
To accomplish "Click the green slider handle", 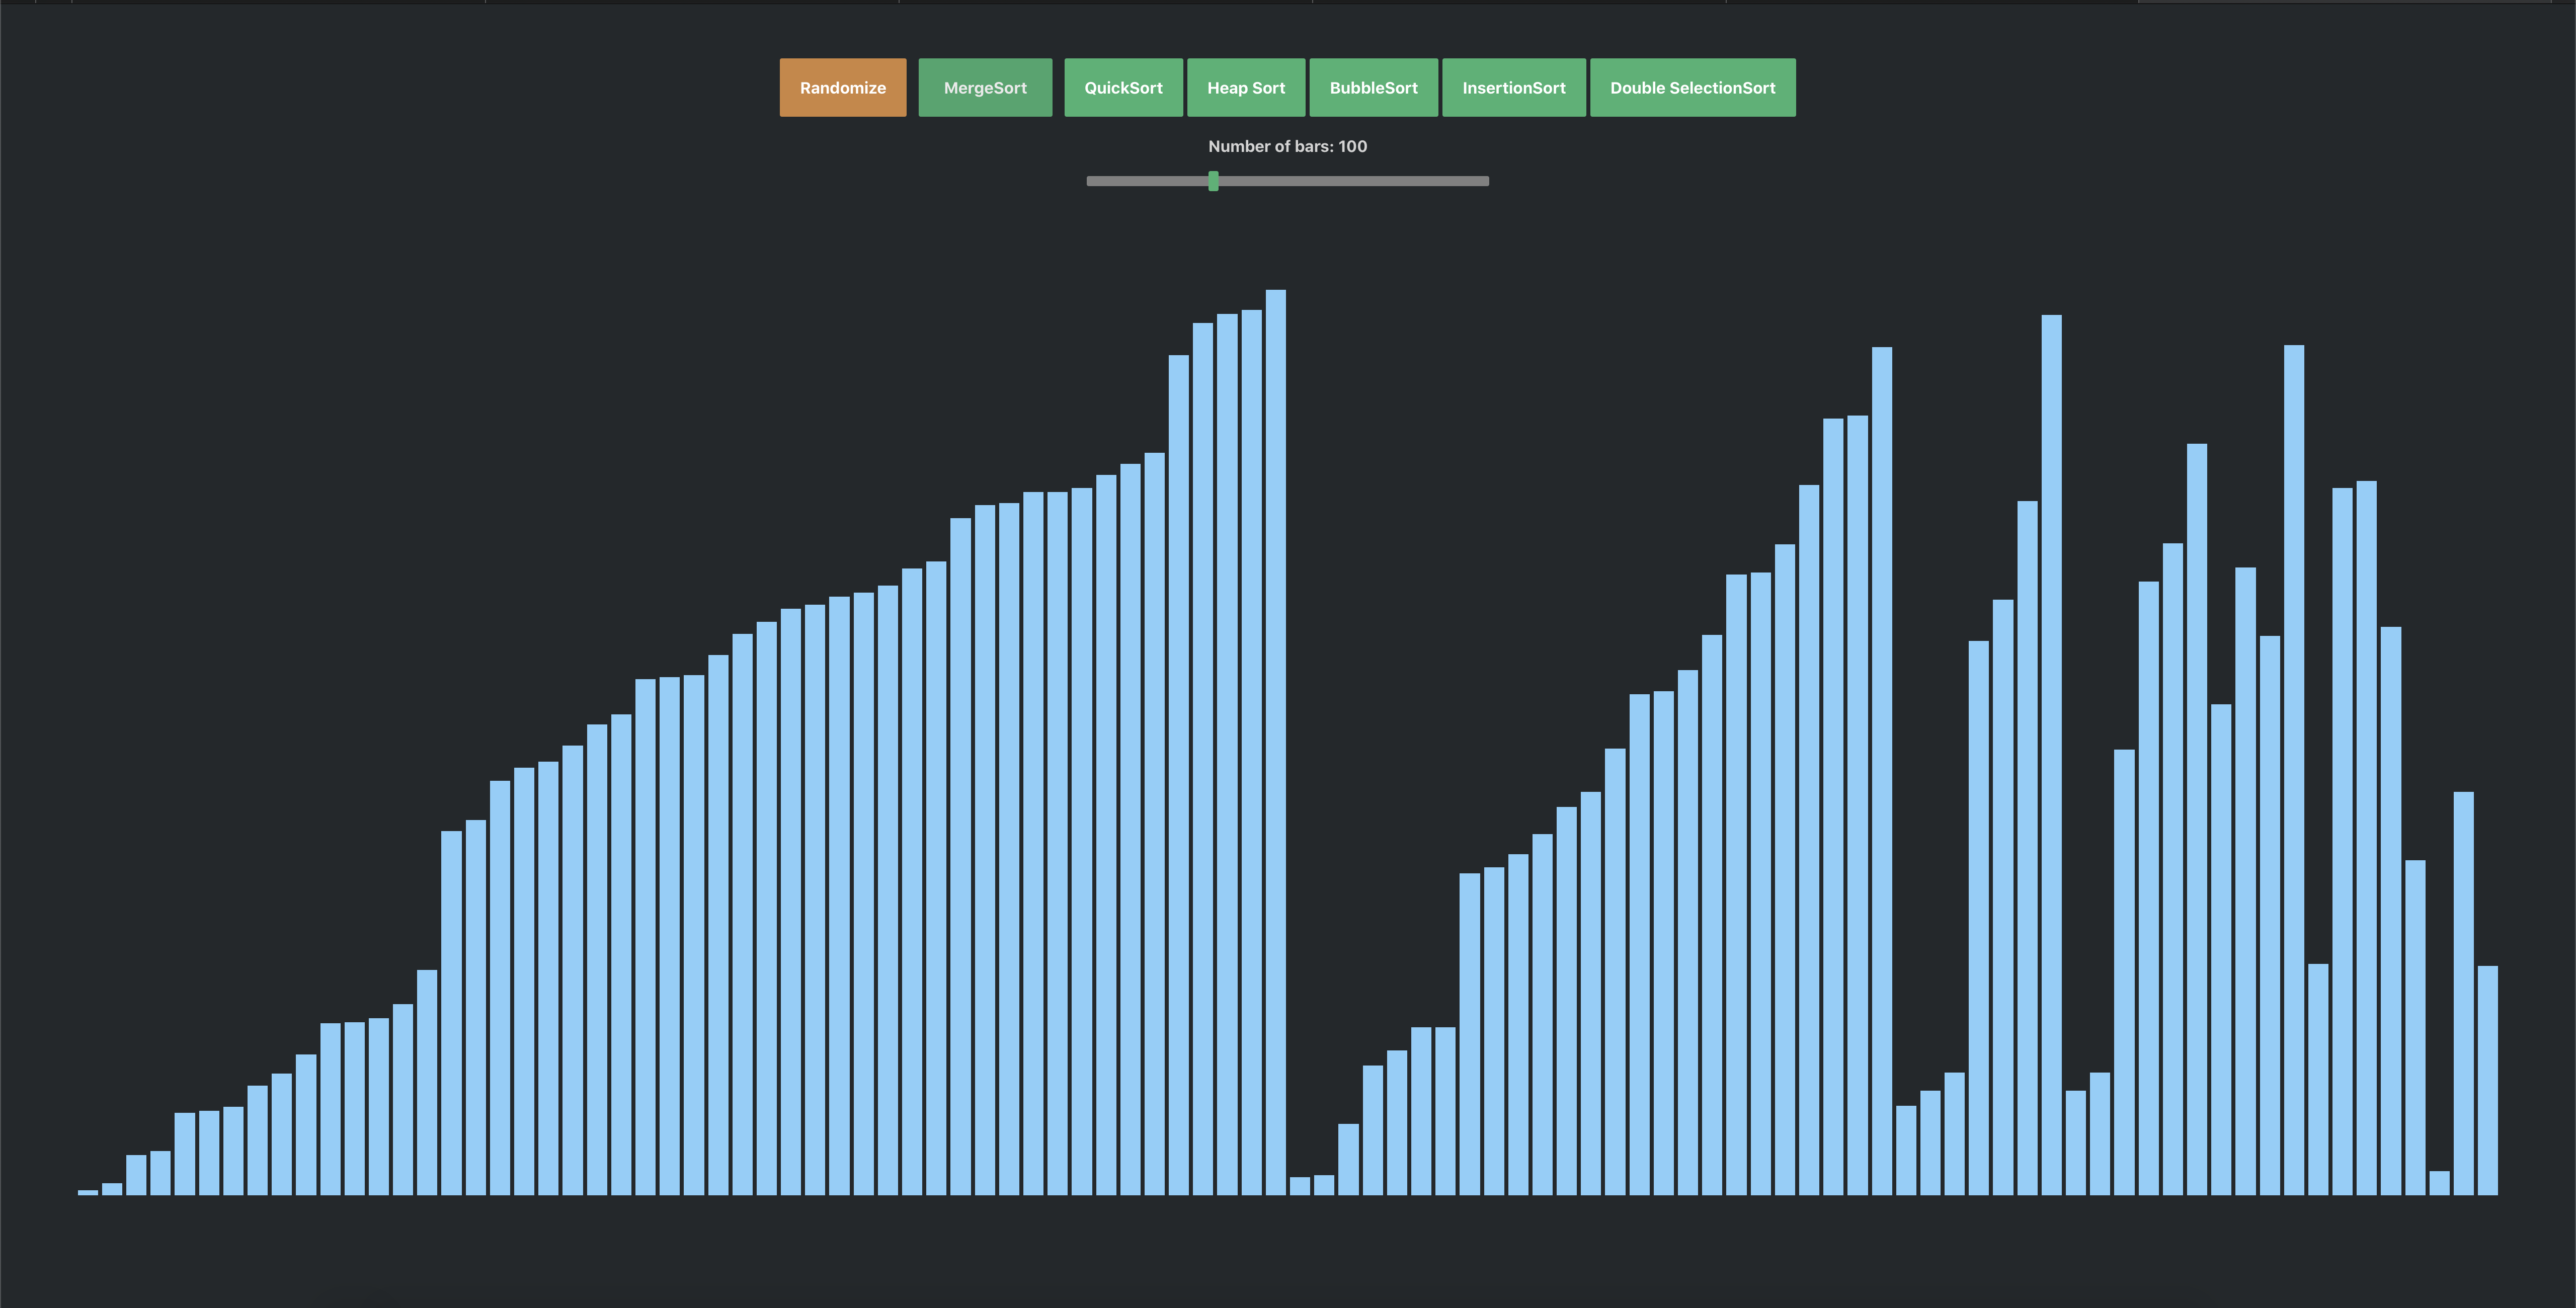I will (1213, 181).
